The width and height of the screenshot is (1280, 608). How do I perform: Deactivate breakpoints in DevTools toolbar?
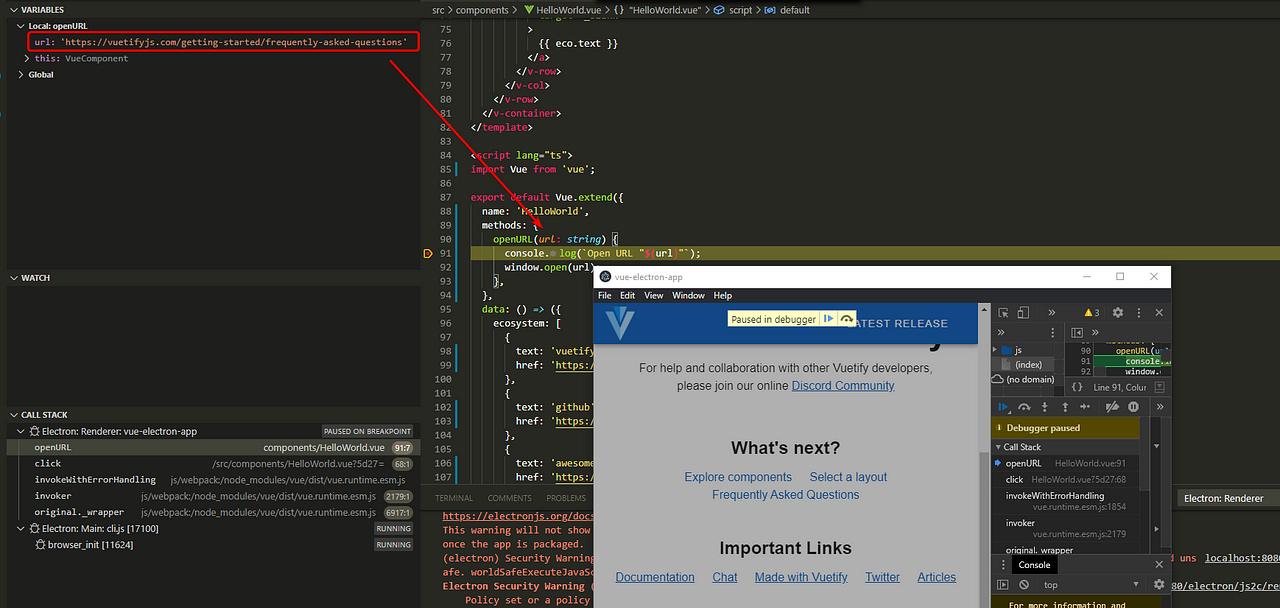point(1112,407)
